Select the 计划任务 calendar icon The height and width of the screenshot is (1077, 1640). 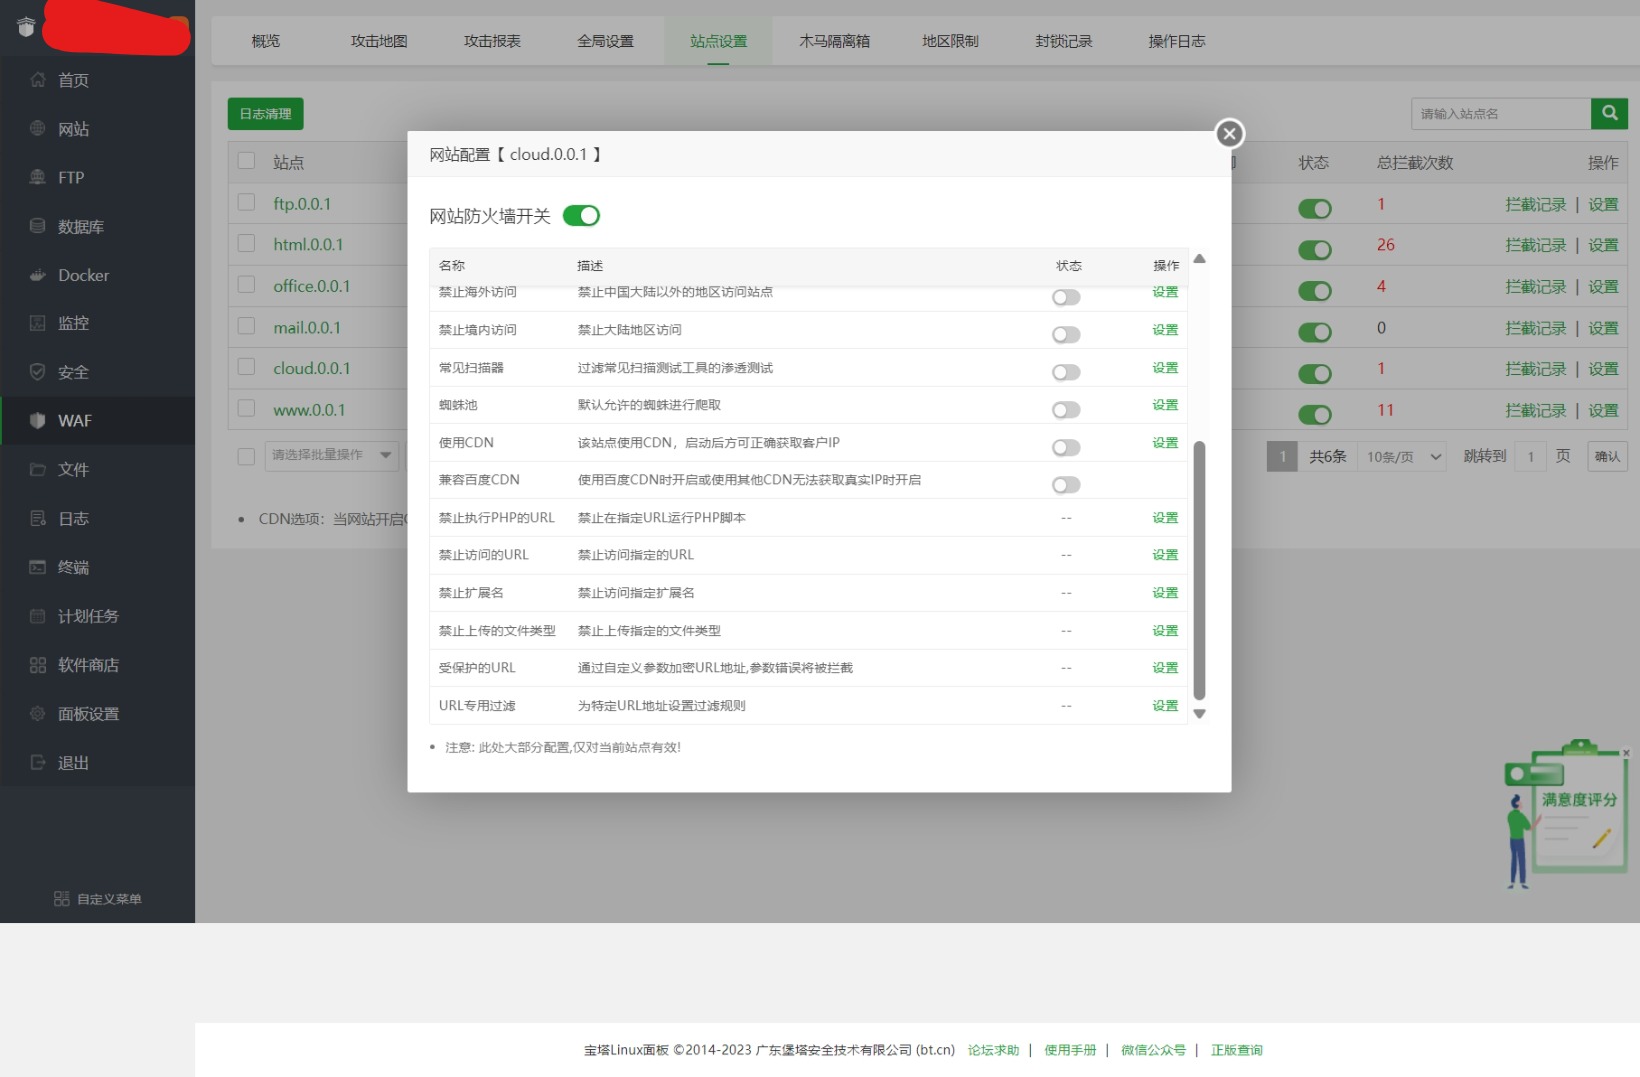(x=38, y=616)
